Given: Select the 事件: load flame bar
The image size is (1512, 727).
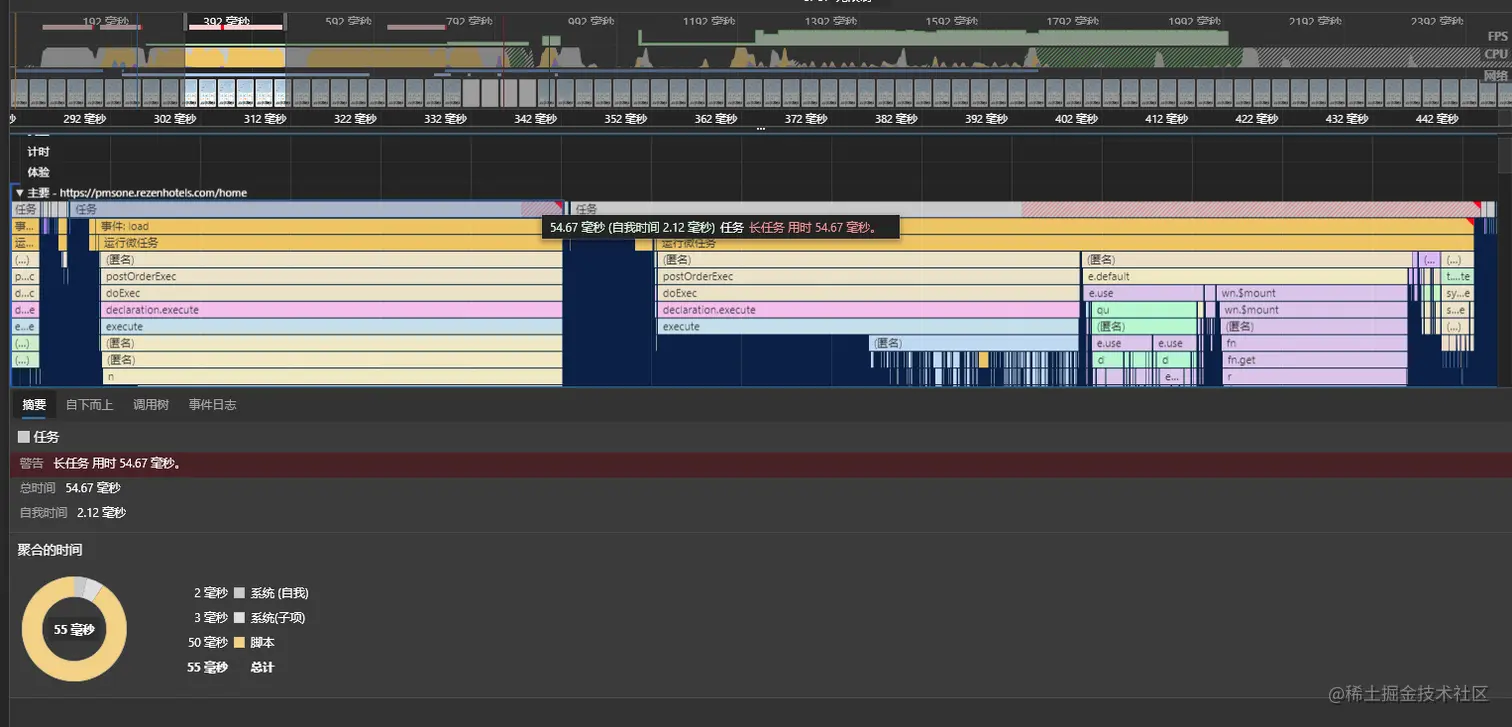Looking at the screenshot, I should (331, 226).
